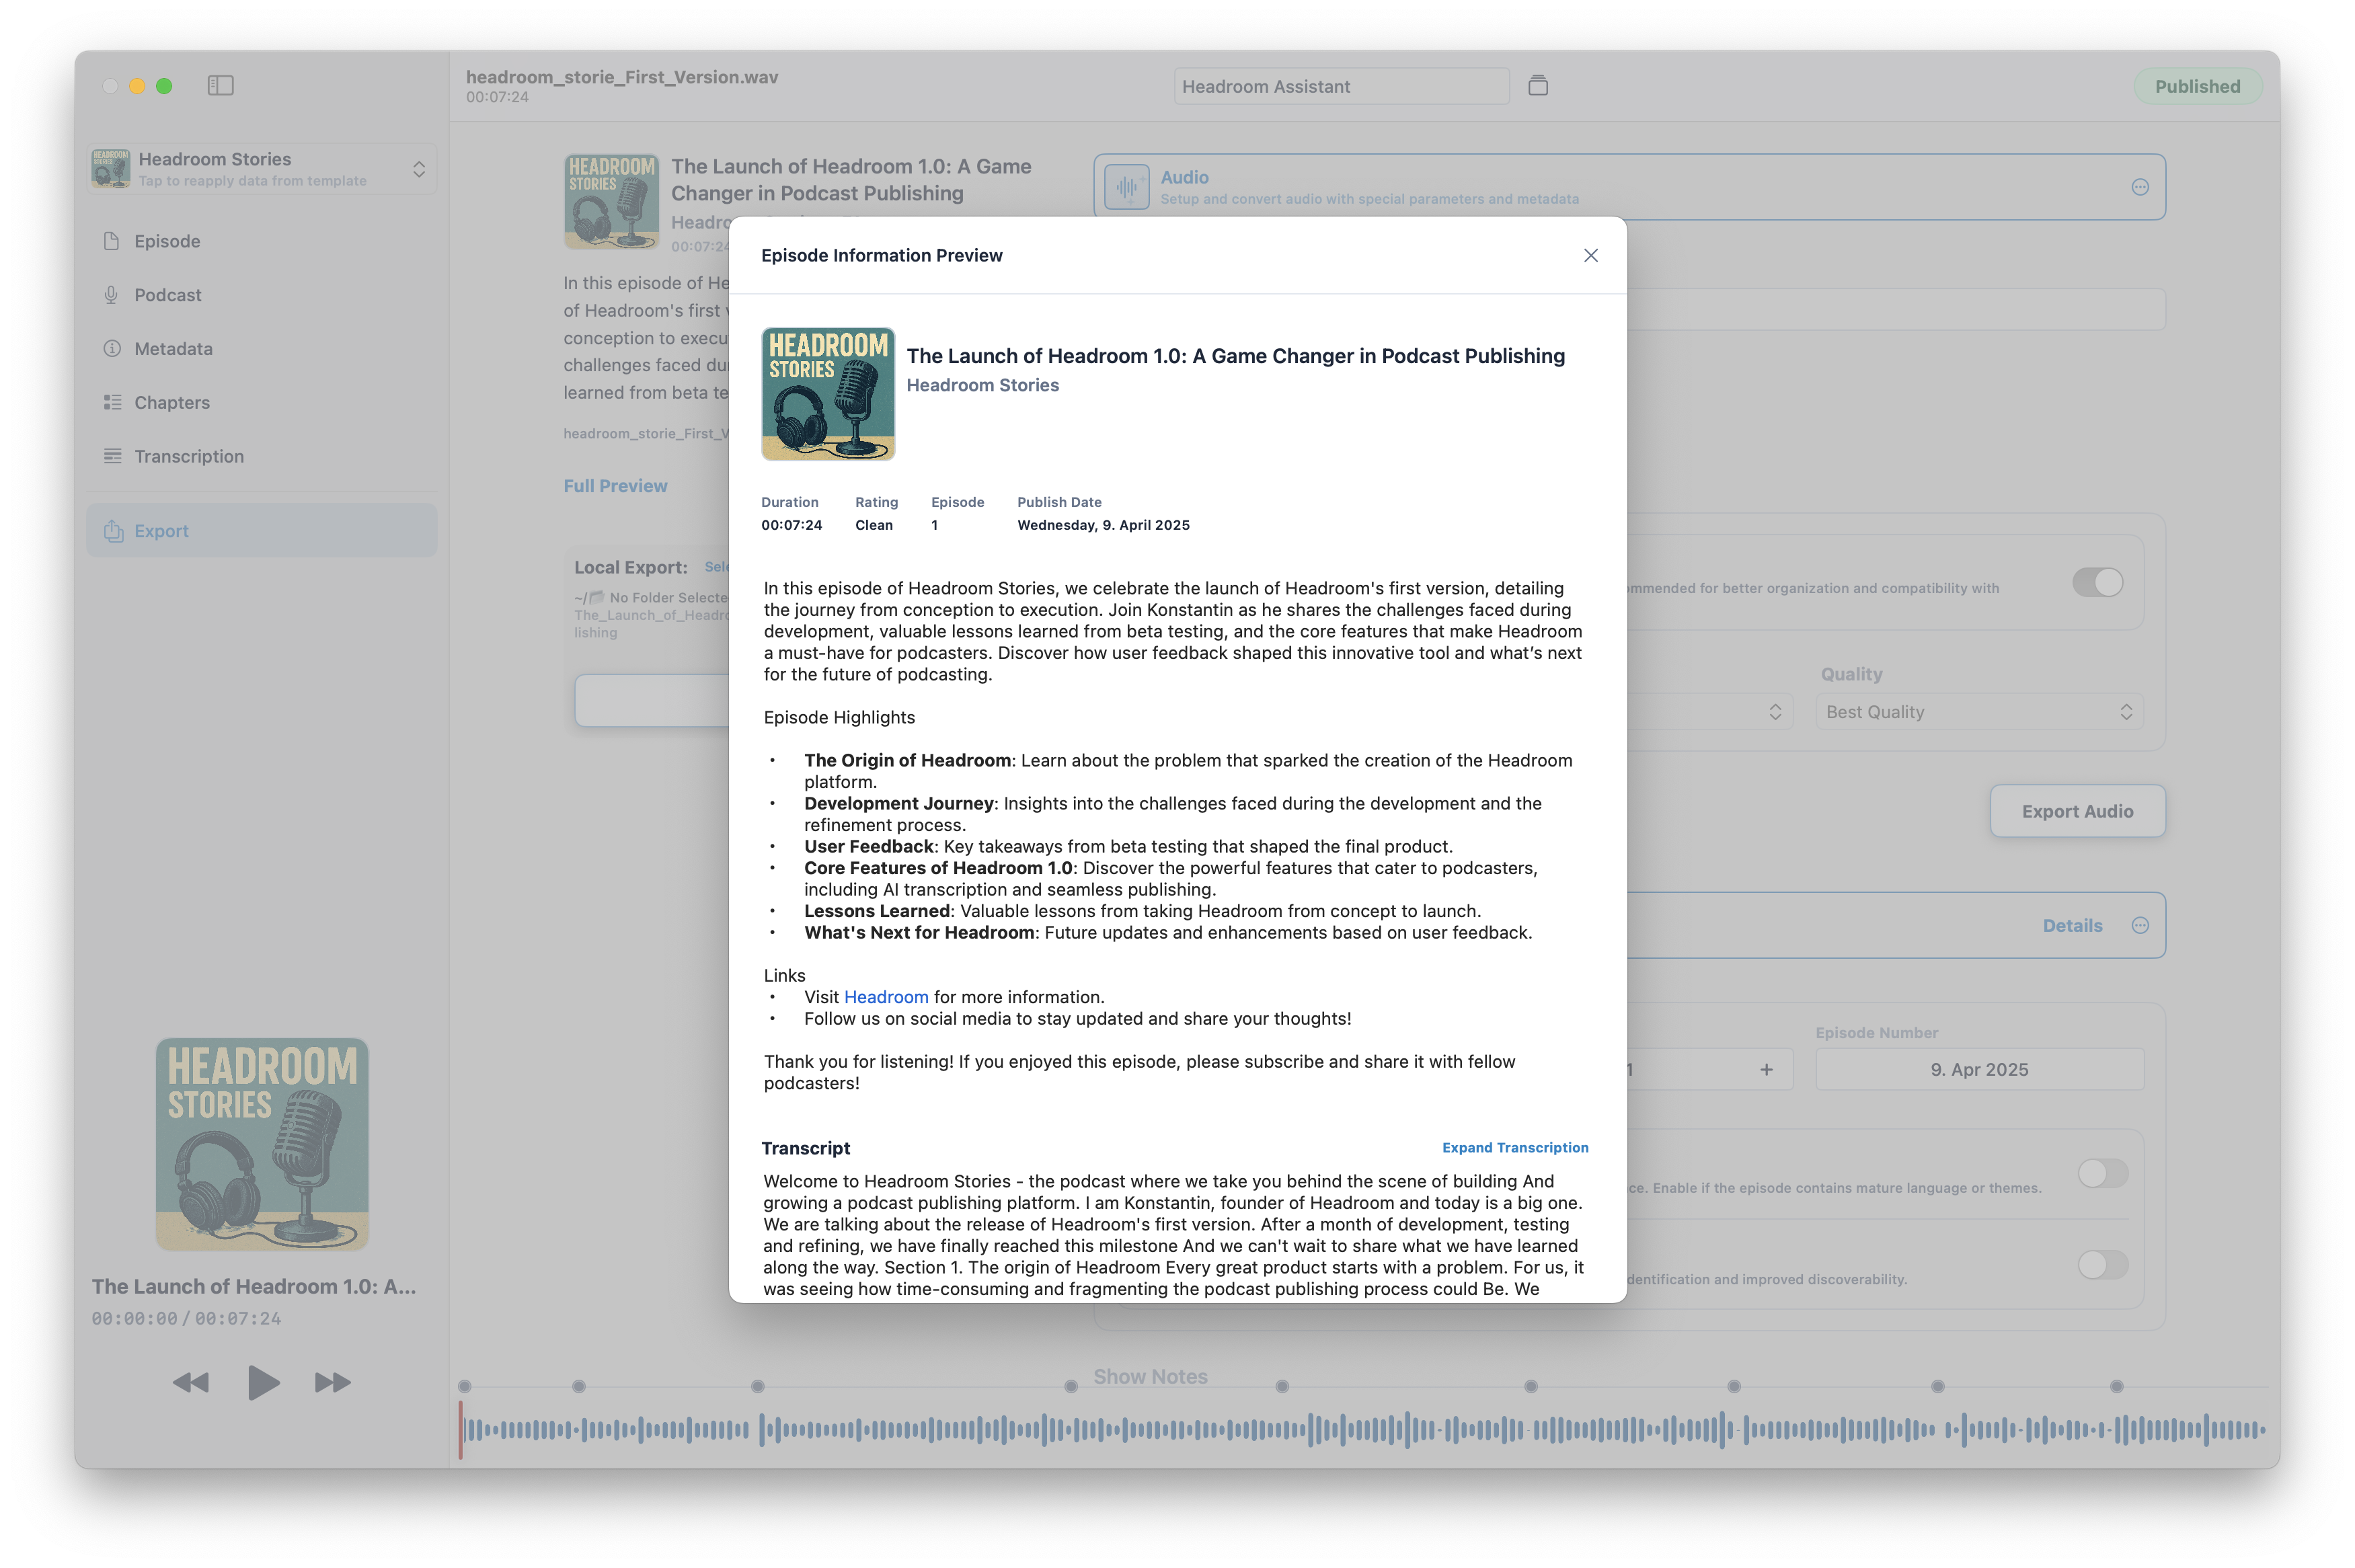
Task: Open the Audio section options ellipsis
Action: click(x=2139, y=187)
